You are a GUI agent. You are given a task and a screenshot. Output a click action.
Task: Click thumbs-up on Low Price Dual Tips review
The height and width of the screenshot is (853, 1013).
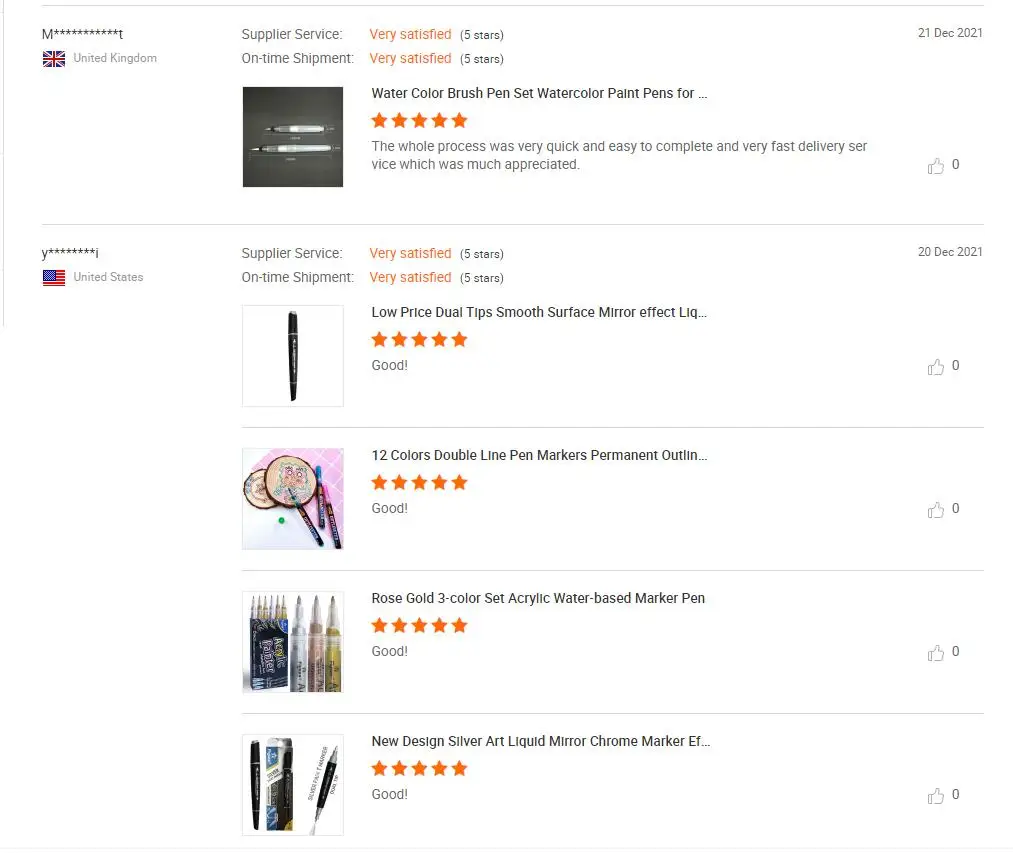tap(936, 367)
